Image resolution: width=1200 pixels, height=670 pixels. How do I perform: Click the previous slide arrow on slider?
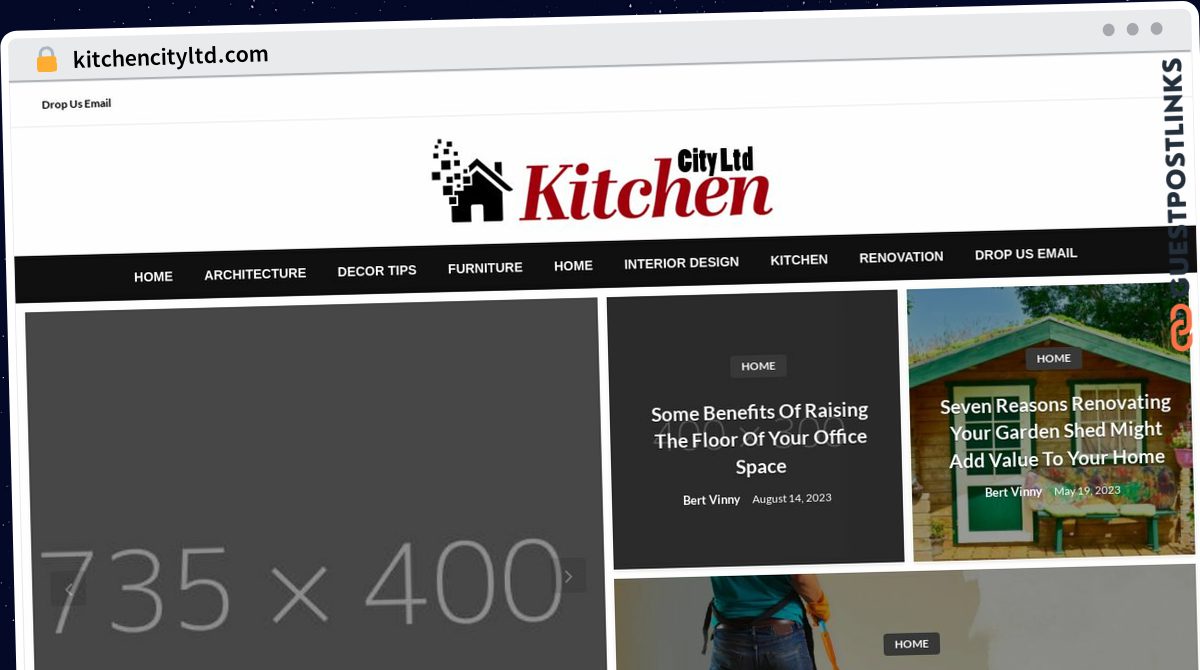69,588
